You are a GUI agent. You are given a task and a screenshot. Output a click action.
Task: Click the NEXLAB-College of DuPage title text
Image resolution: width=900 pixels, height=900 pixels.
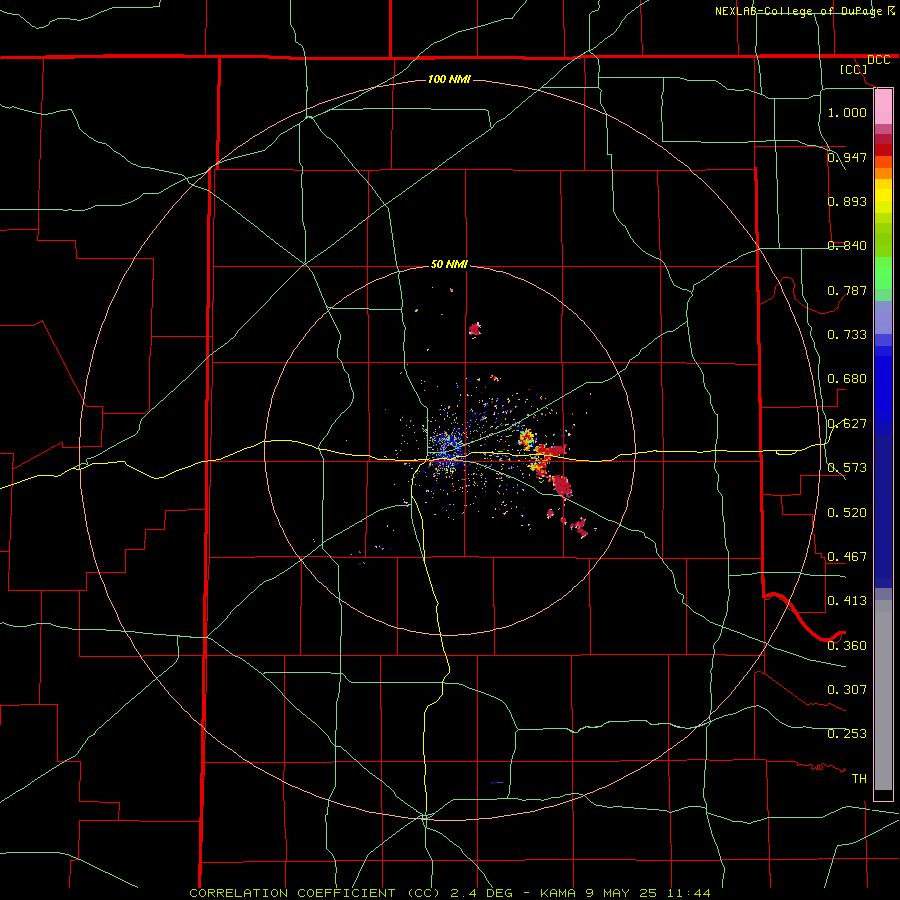click(798, 11)
